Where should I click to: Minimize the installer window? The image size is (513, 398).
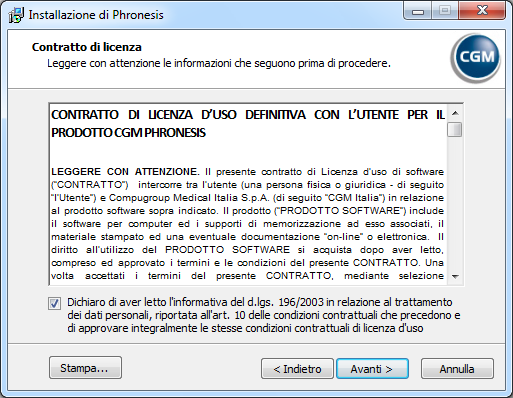click(x=418, y=11)
